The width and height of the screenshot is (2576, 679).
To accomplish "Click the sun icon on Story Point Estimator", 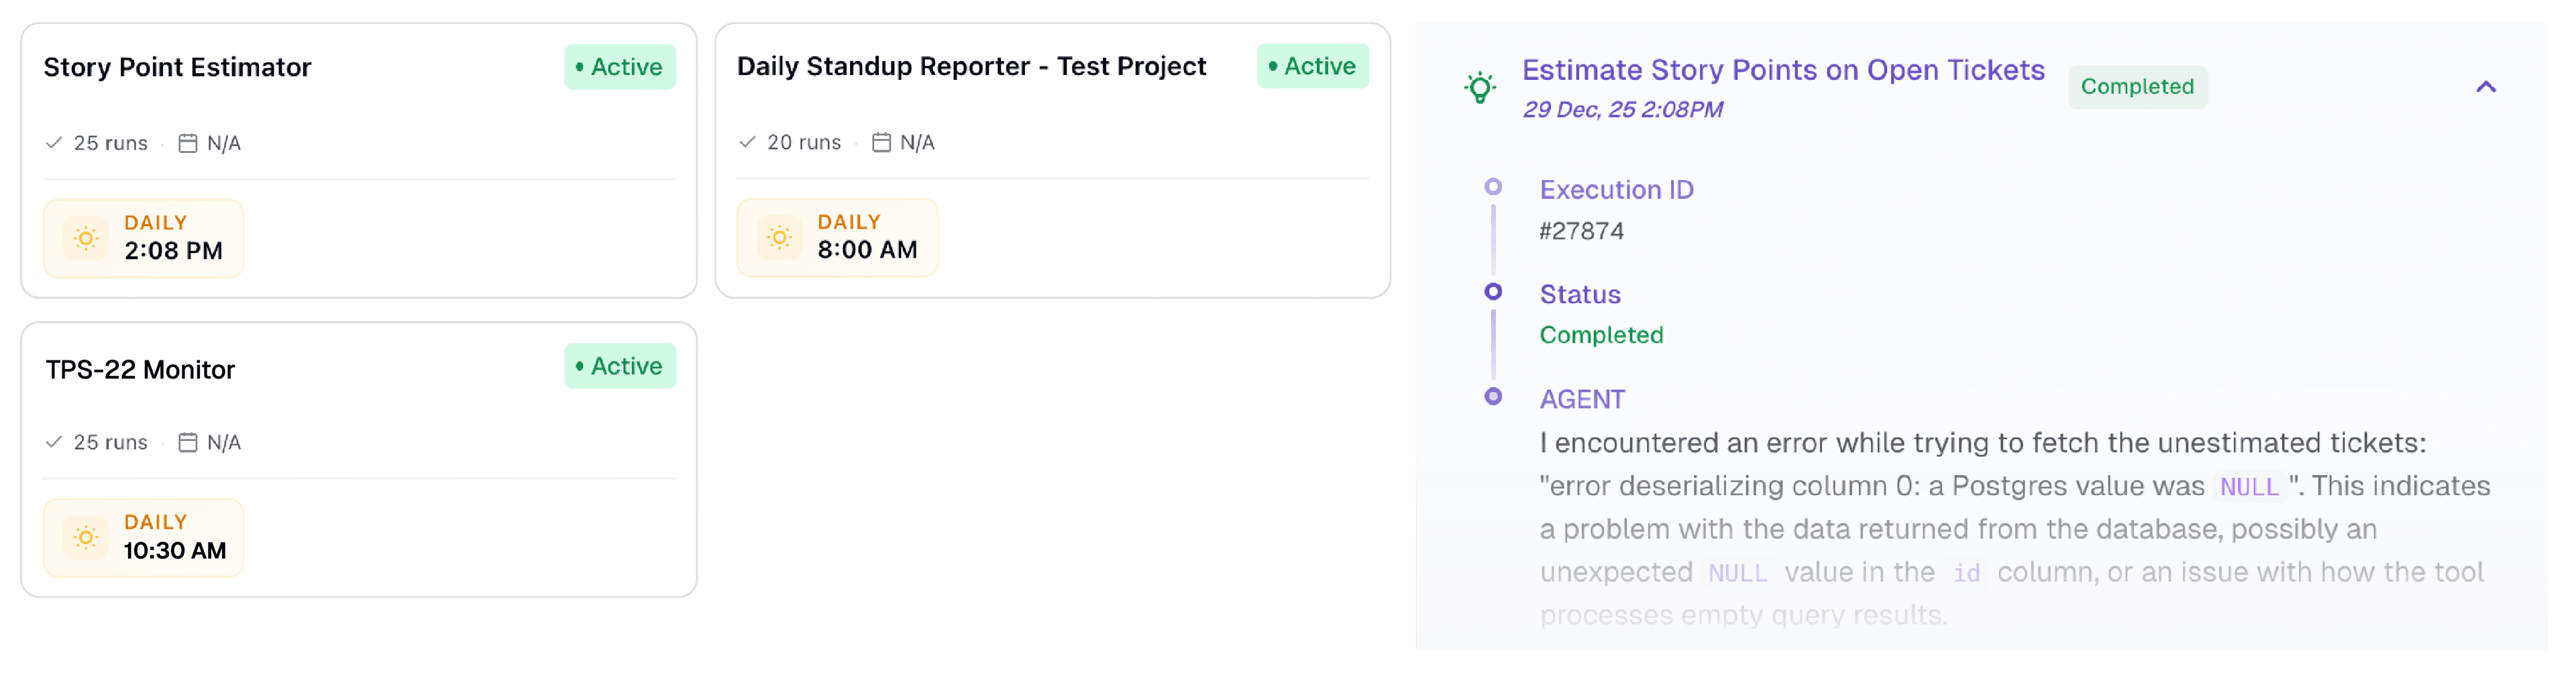I will tap(86, 239).
